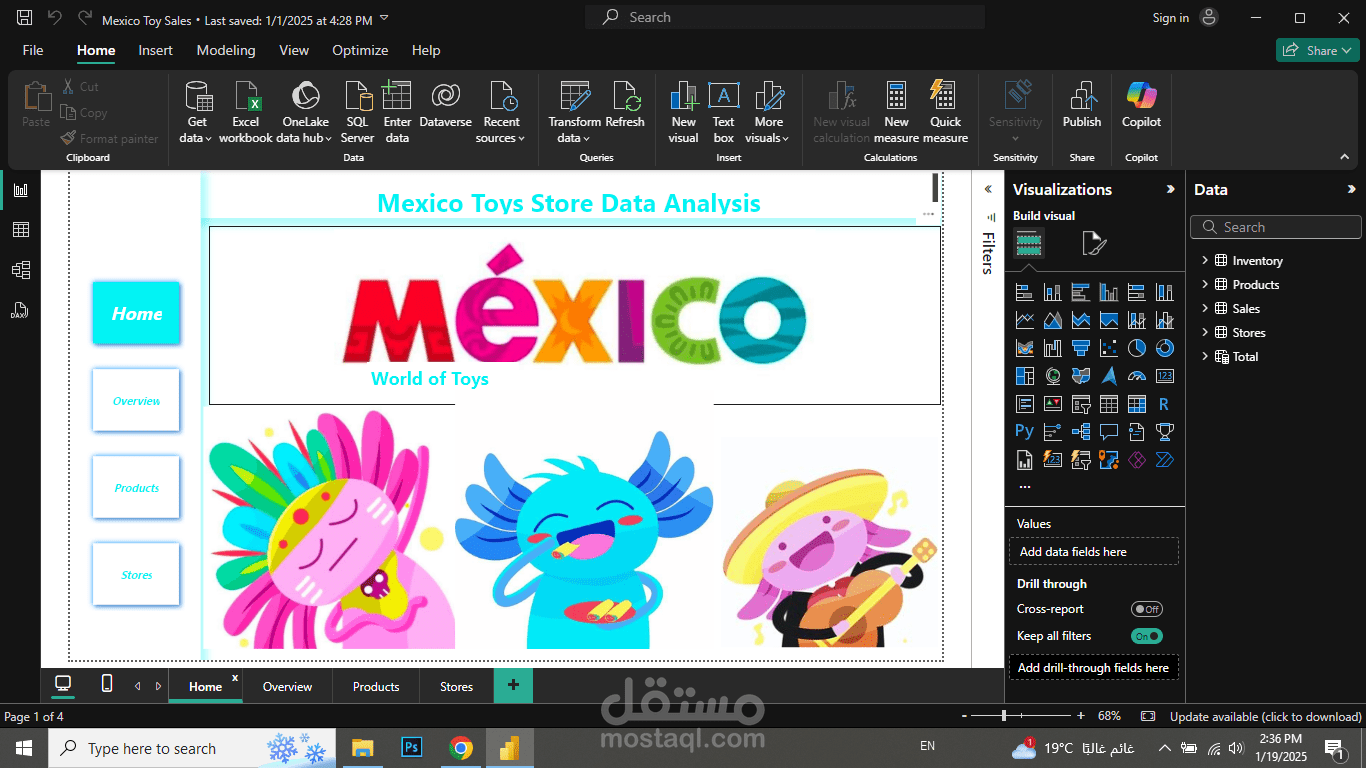
Task: Select the decomposition tree visual
Action: [1080, 432]
